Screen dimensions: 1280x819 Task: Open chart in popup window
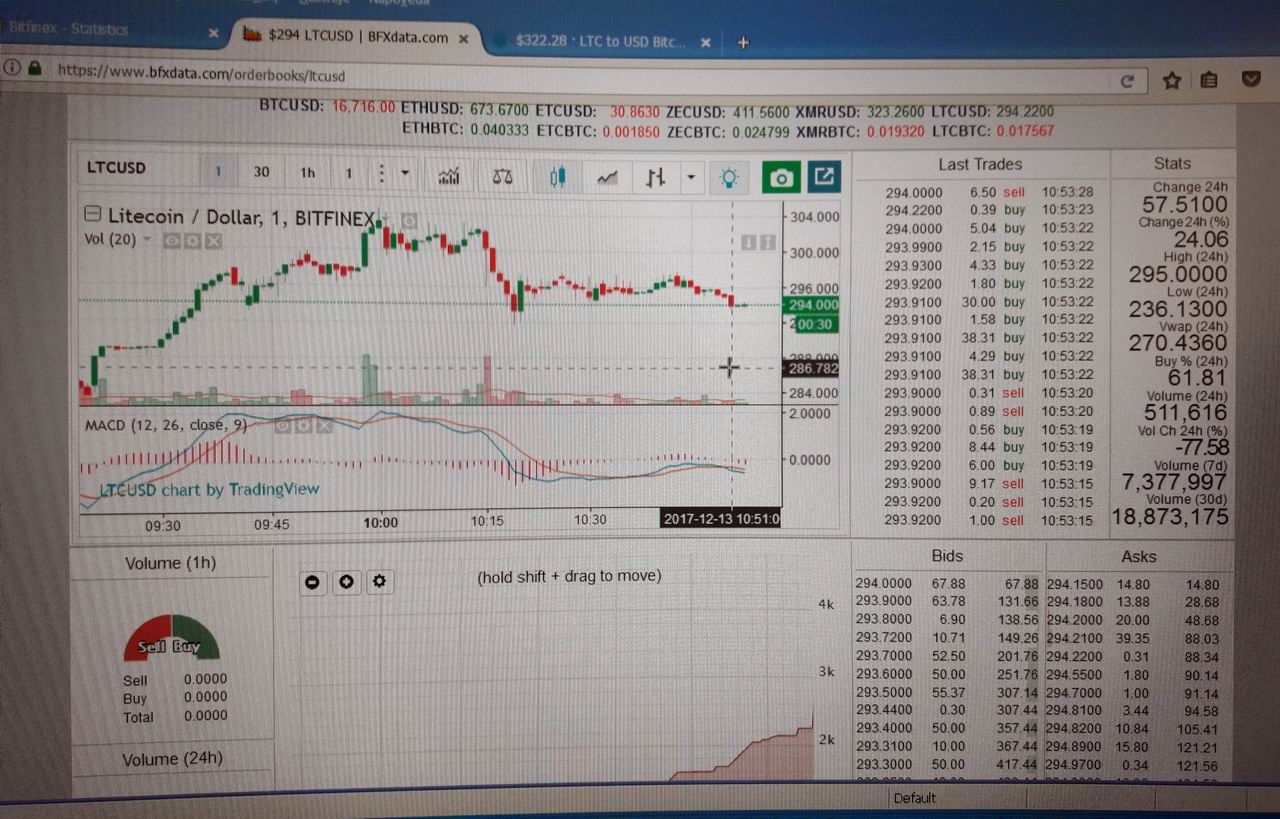[x=823, y=177]
